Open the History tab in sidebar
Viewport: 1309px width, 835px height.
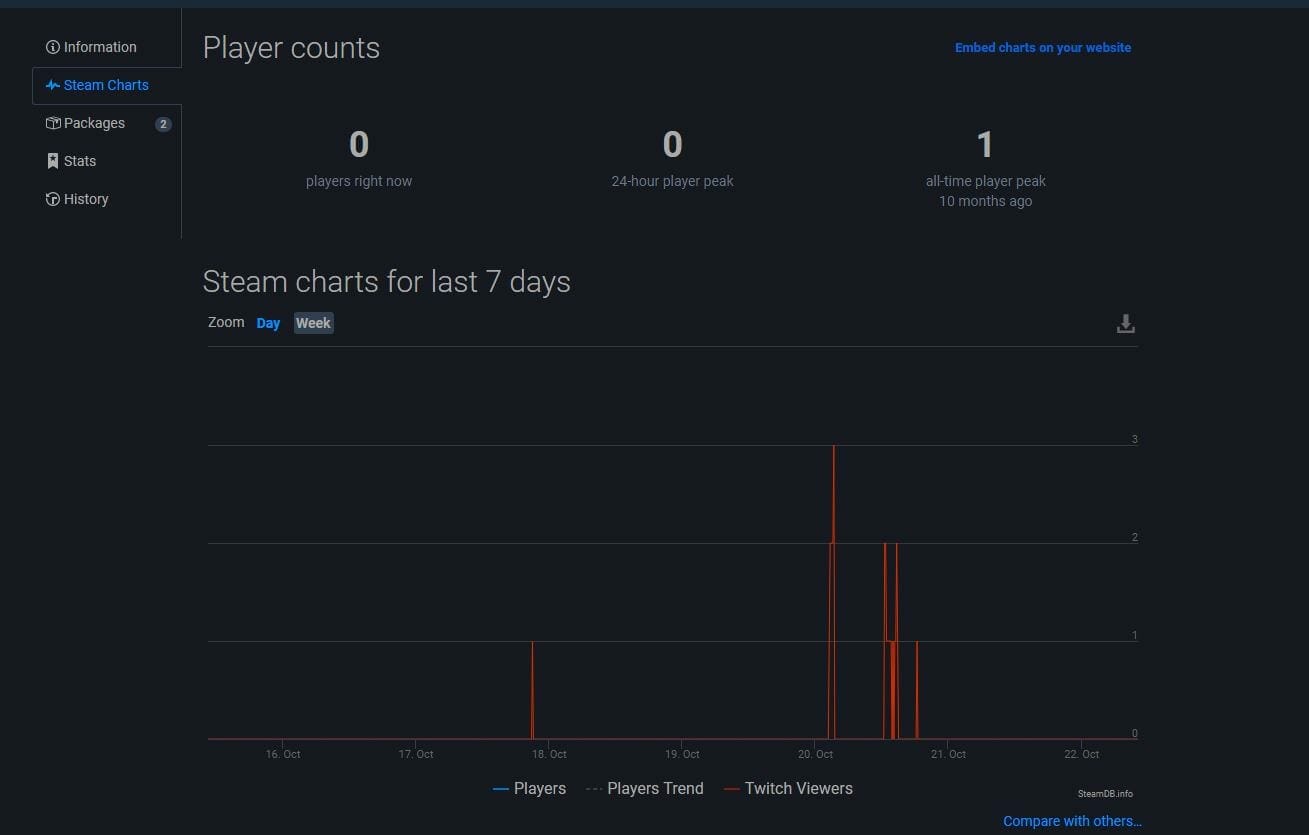(x=86, y=199)
